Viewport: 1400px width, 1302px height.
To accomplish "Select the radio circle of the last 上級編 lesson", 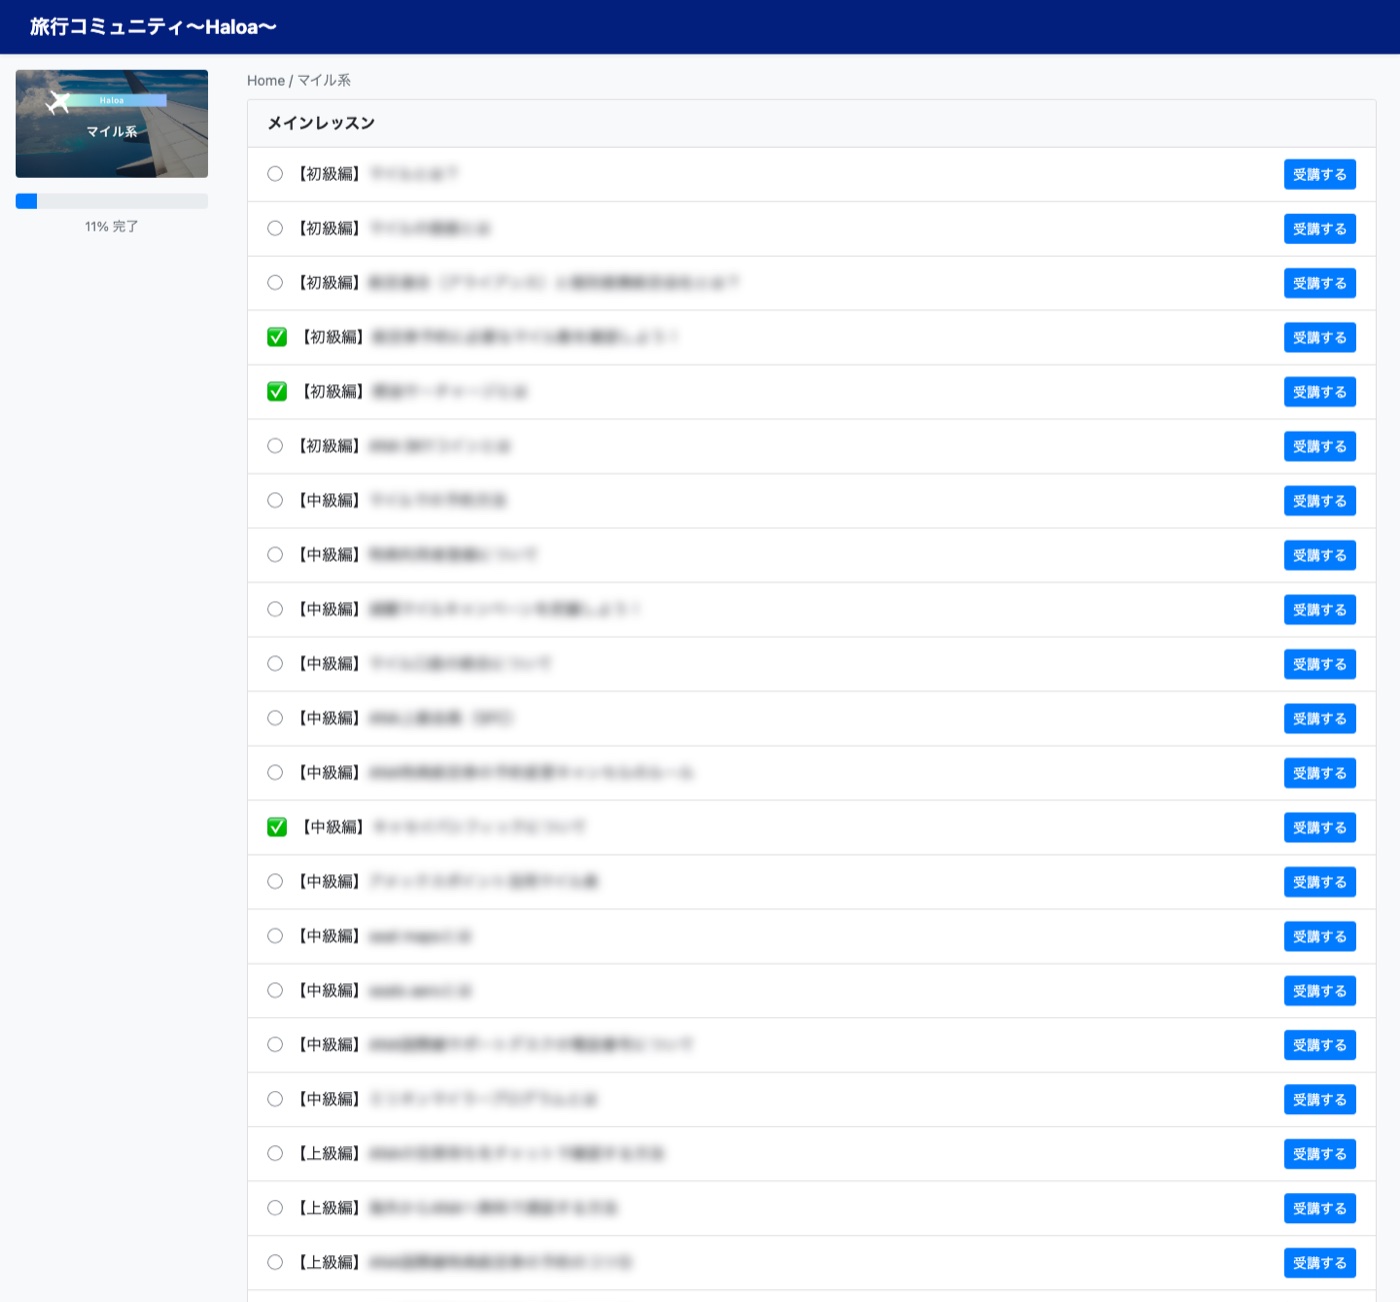I will 275,1262.
